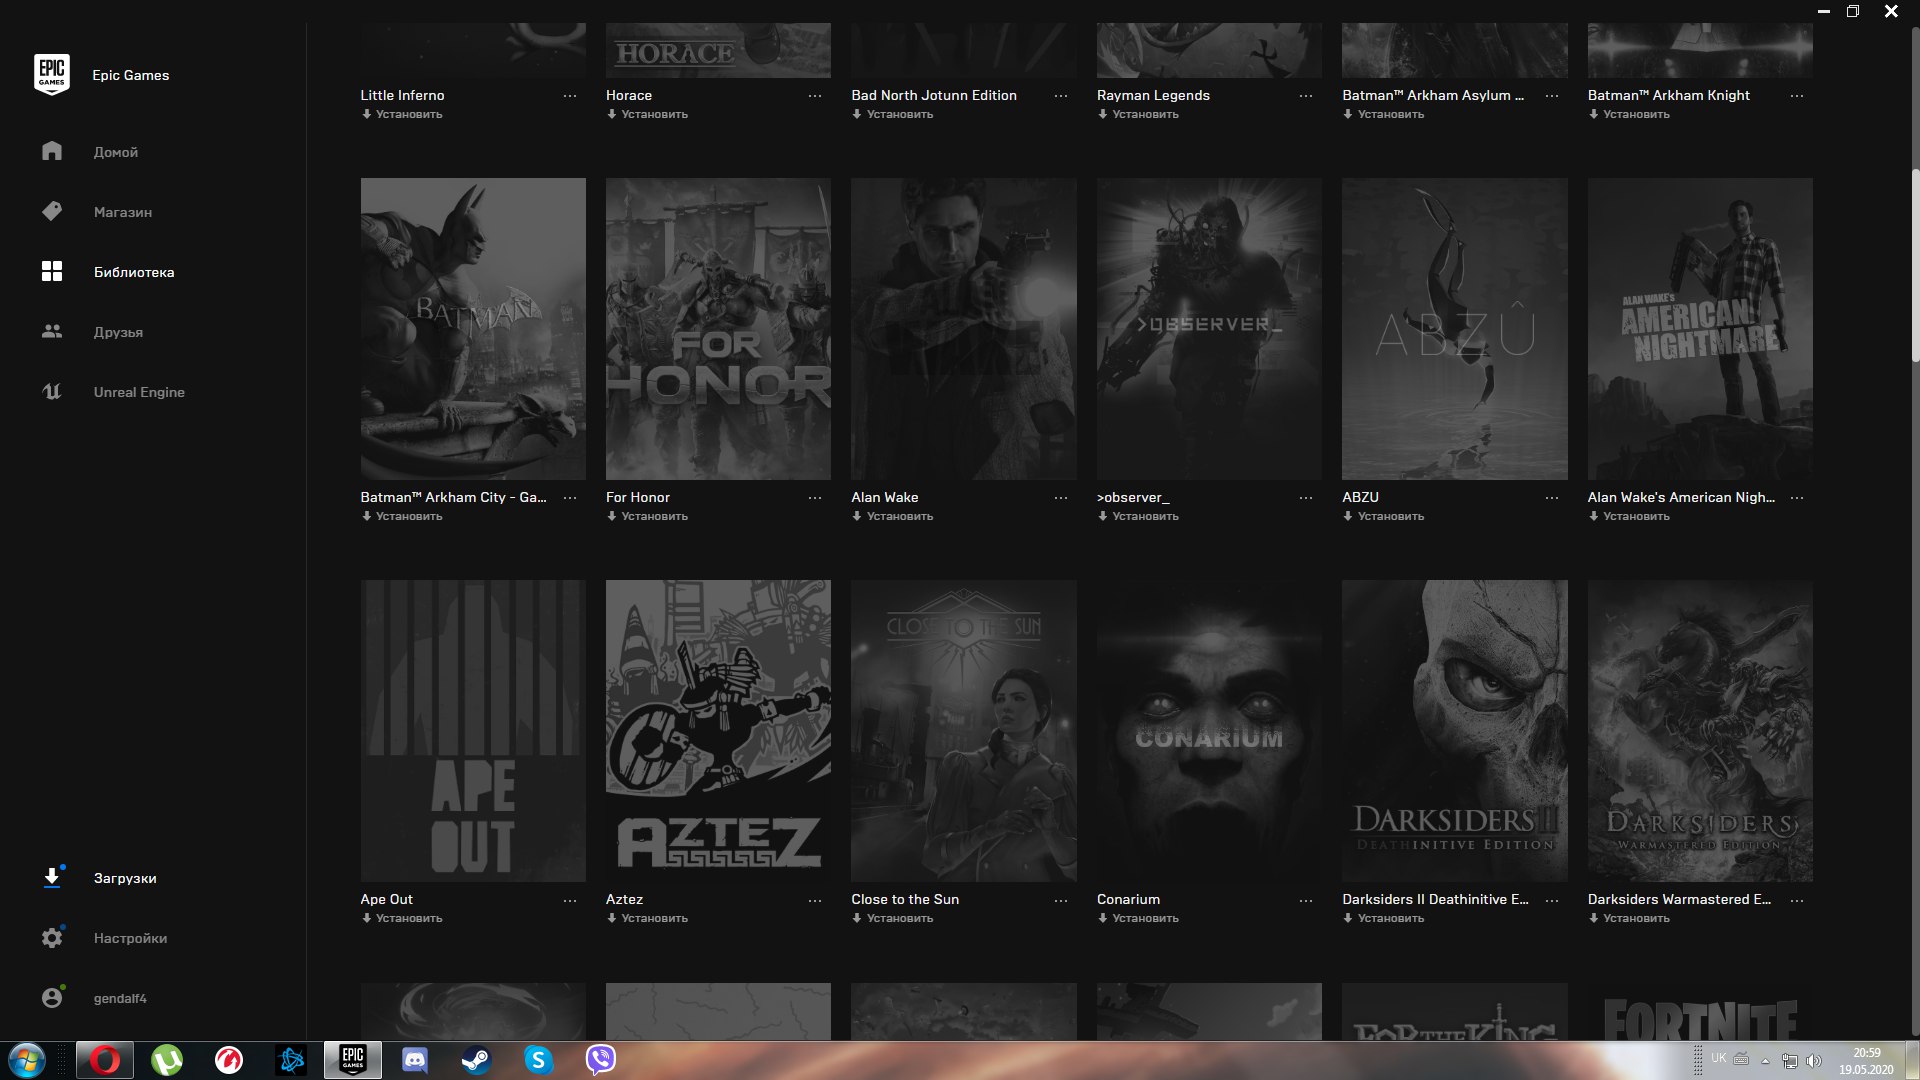Screen dimensions: 1920x1080
Task: Open the Друзья menu item
Action: tap(118, 332)
